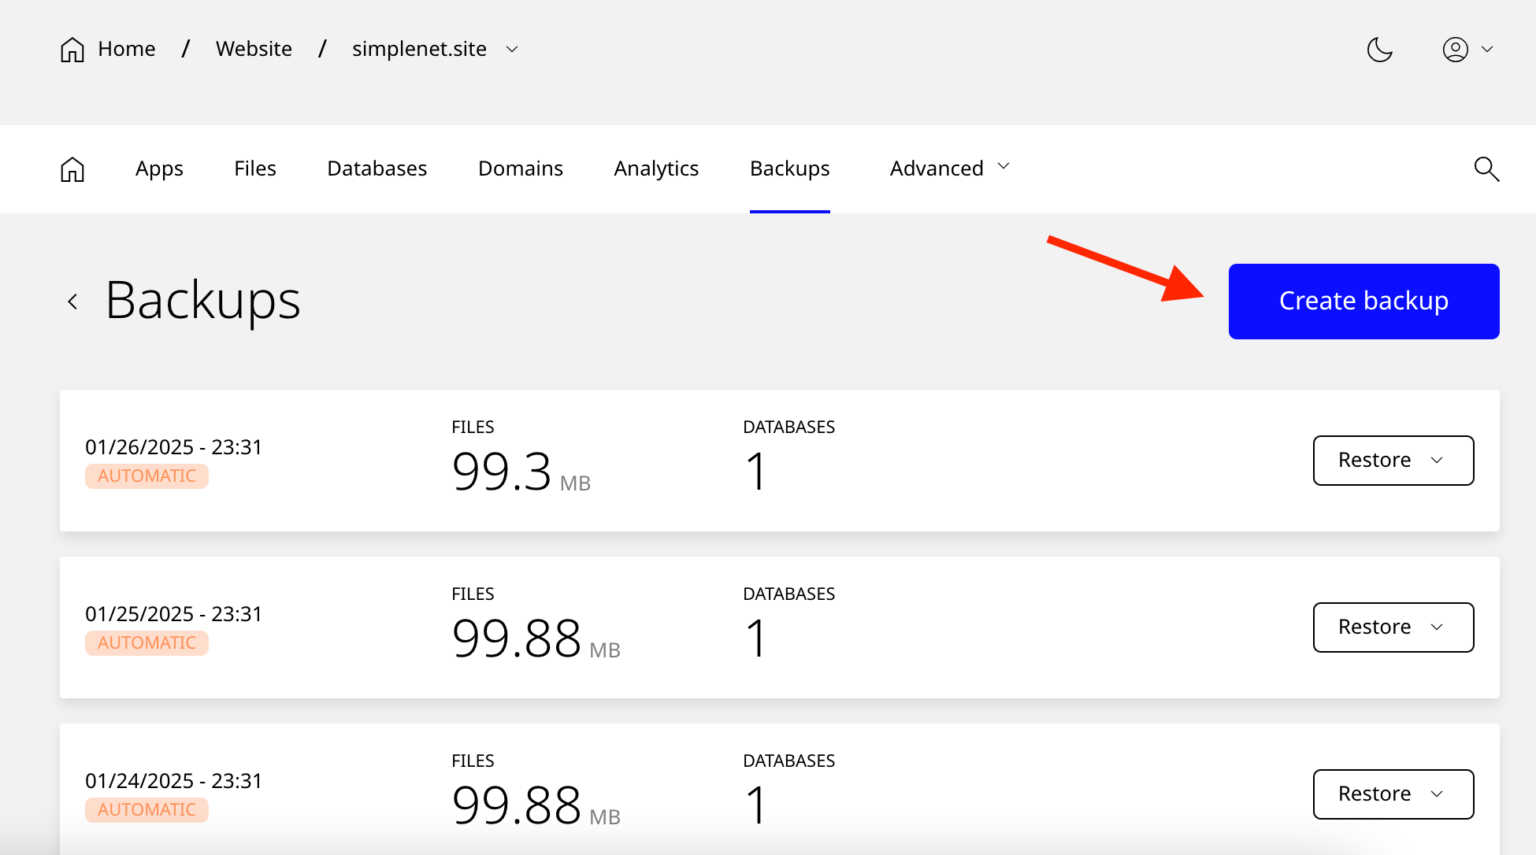The width and height of the screenshot is (1536, 855).
Task: Open the Databases tab
Action: 377,168
